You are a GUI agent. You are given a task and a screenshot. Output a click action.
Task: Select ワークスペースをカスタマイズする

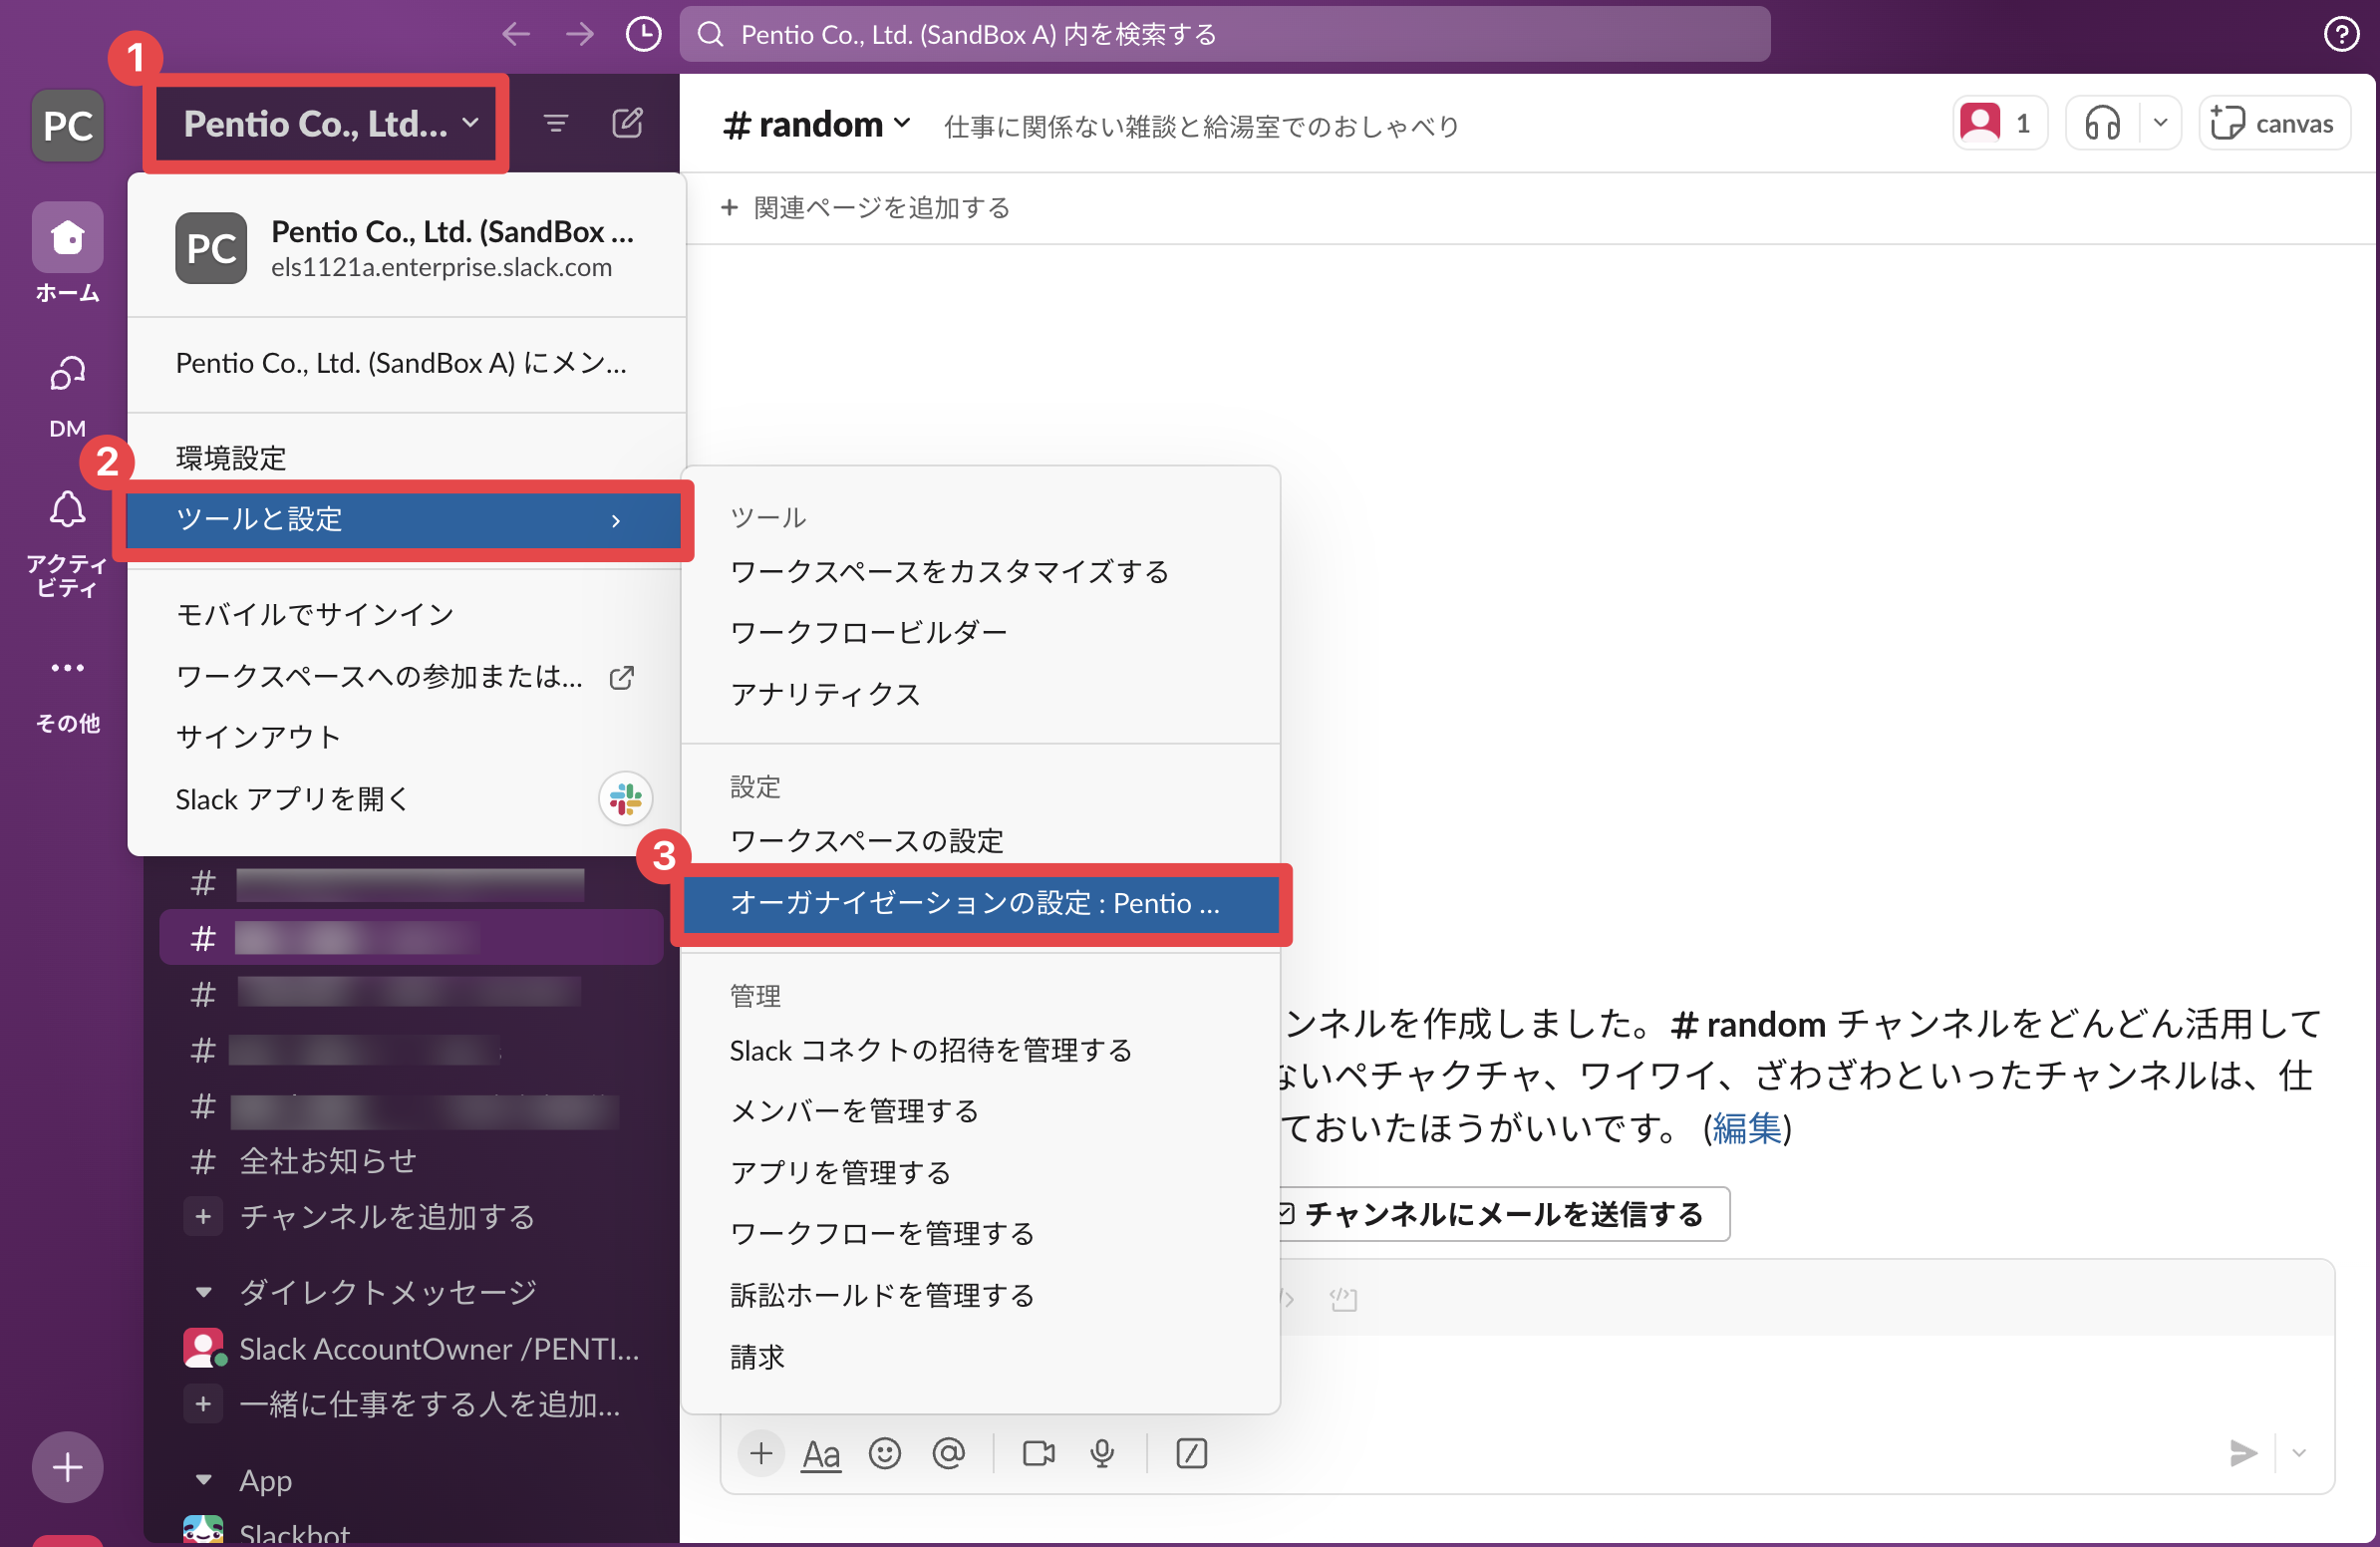(x=980, y=572)
